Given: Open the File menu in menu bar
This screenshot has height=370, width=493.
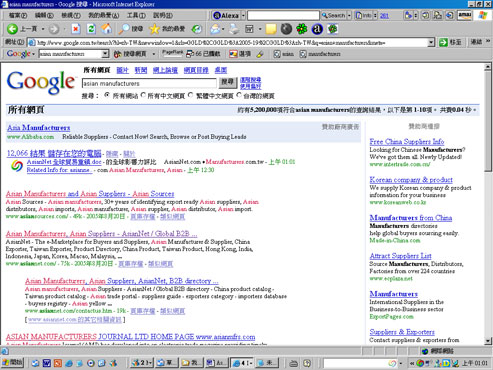Looking at the screenshot, I should 18,15.
